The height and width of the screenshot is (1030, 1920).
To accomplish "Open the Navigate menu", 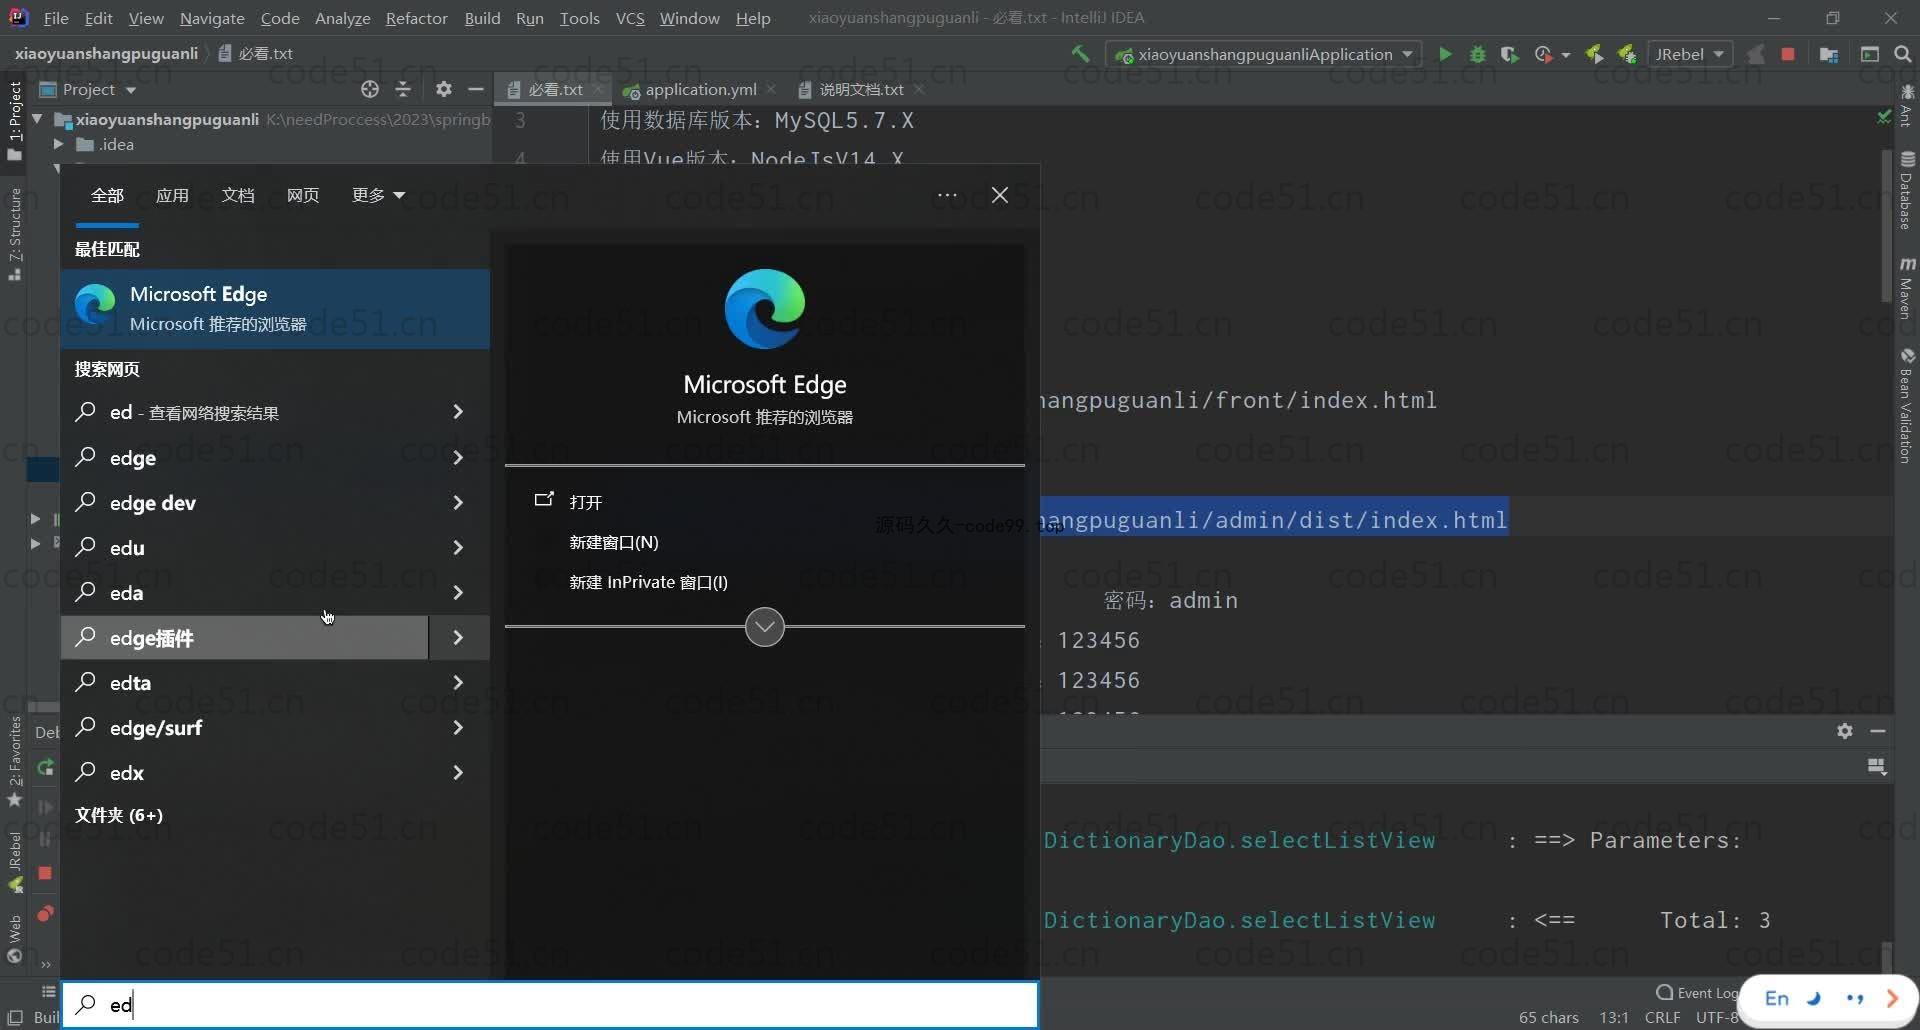I will [212, 18].
